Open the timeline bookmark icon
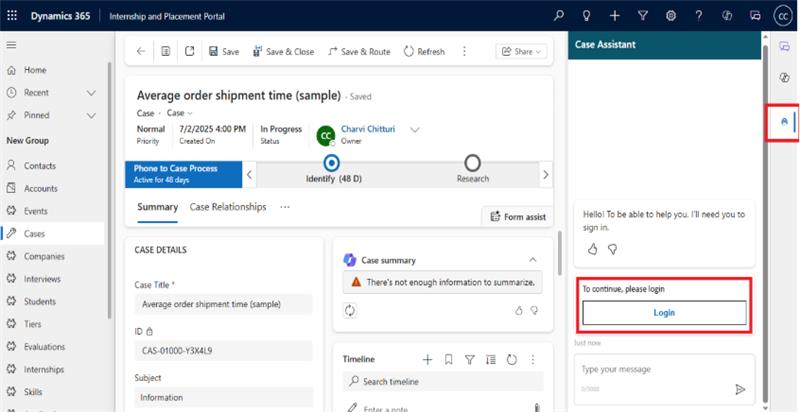Screen dimensions: 800x412 pyautogui.click(x=448, y=359)
